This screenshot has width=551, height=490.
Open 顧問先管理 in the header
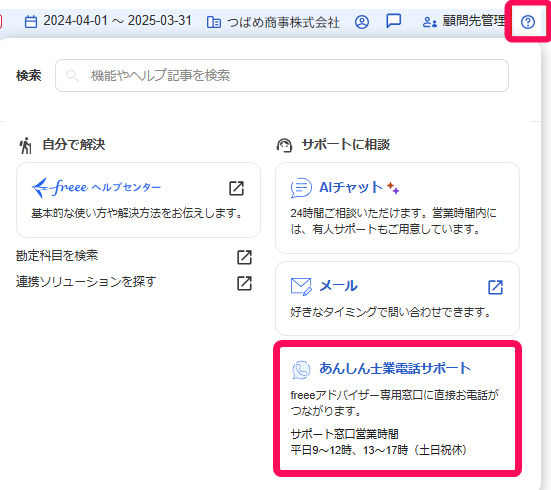click(464, 21)
